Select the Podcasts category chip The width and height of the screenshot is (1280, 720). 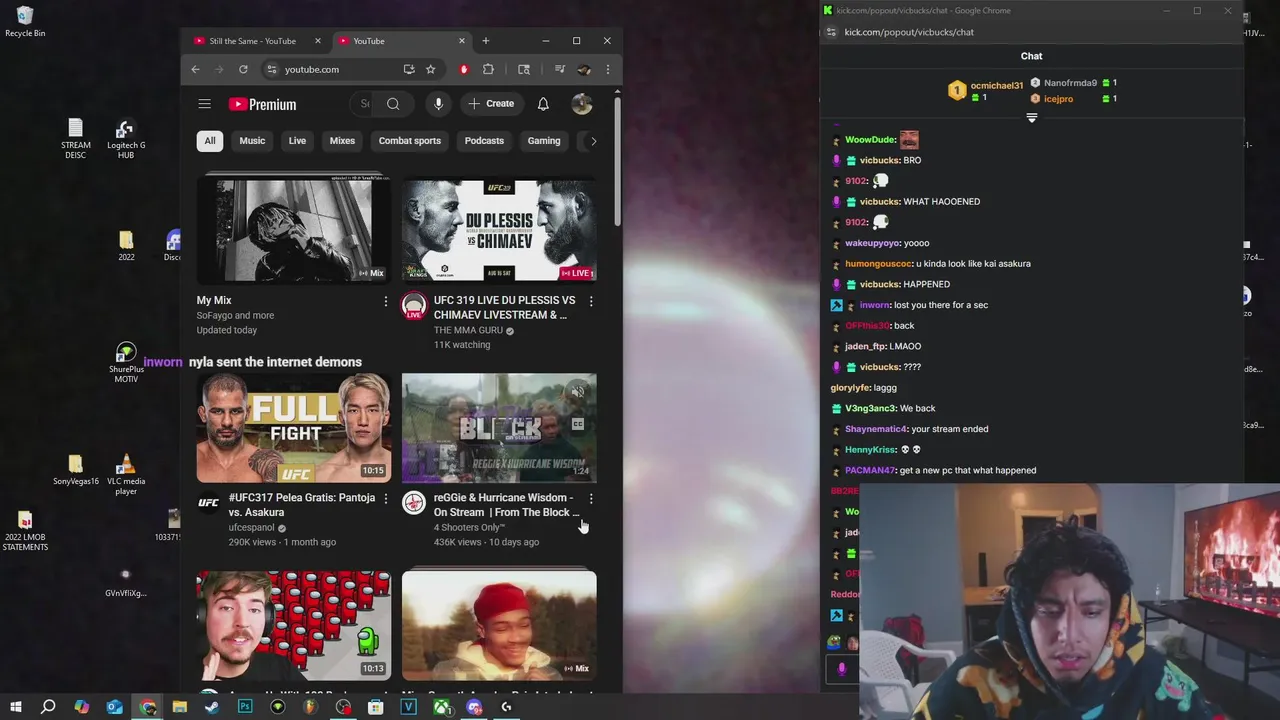[x=484, y=141]
